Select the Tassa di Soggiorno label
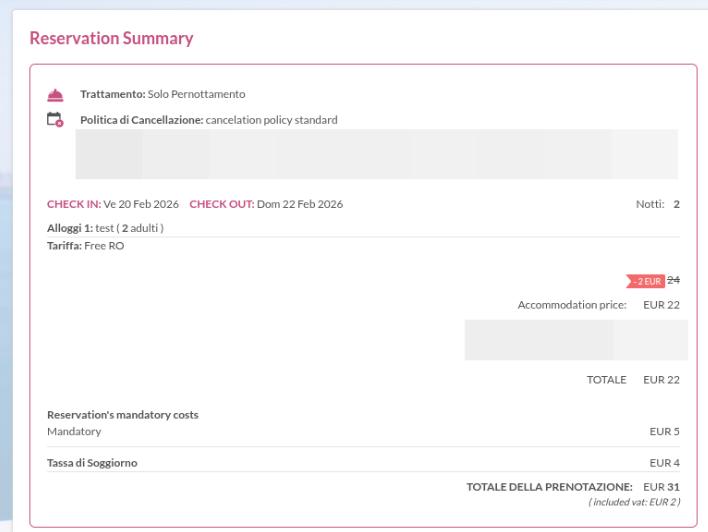This screenshot has width=708, height=532. [92, 463]
